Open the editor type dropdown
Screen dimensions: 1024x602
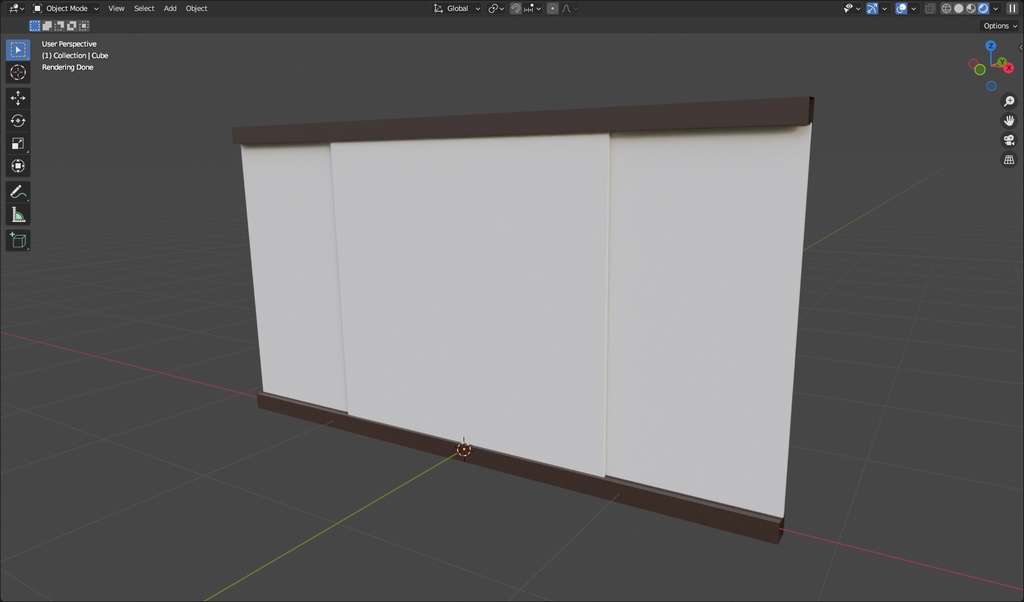point(16,8)
